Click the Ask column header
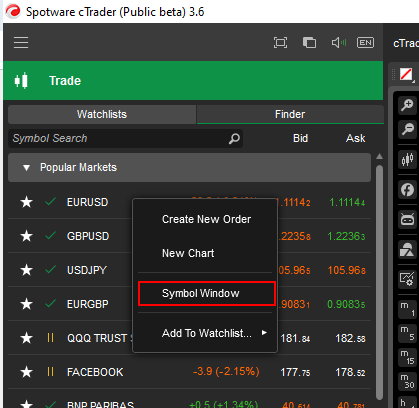419x408 pixels. [x=356, y=138]
